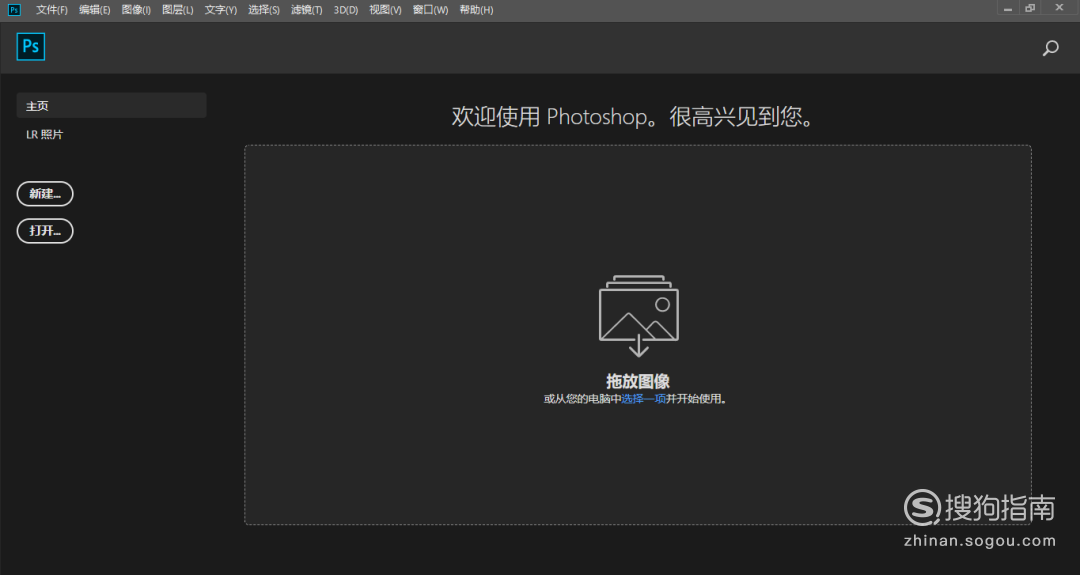The width and height of the screenshot is (1080, 575).
Task: Open the 3D(D) menu
Action: [346, 10]
